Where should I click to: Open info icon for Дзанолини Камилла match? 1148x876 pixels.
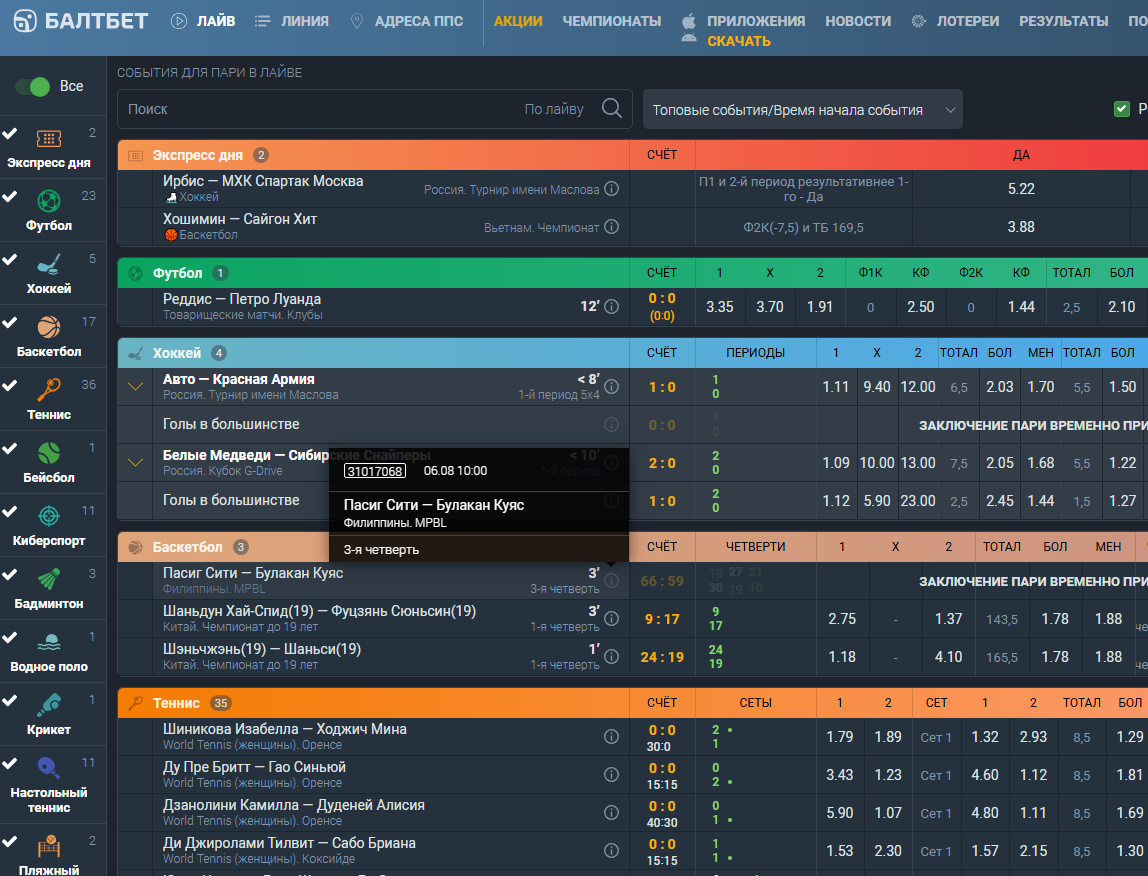coord(611,812)
